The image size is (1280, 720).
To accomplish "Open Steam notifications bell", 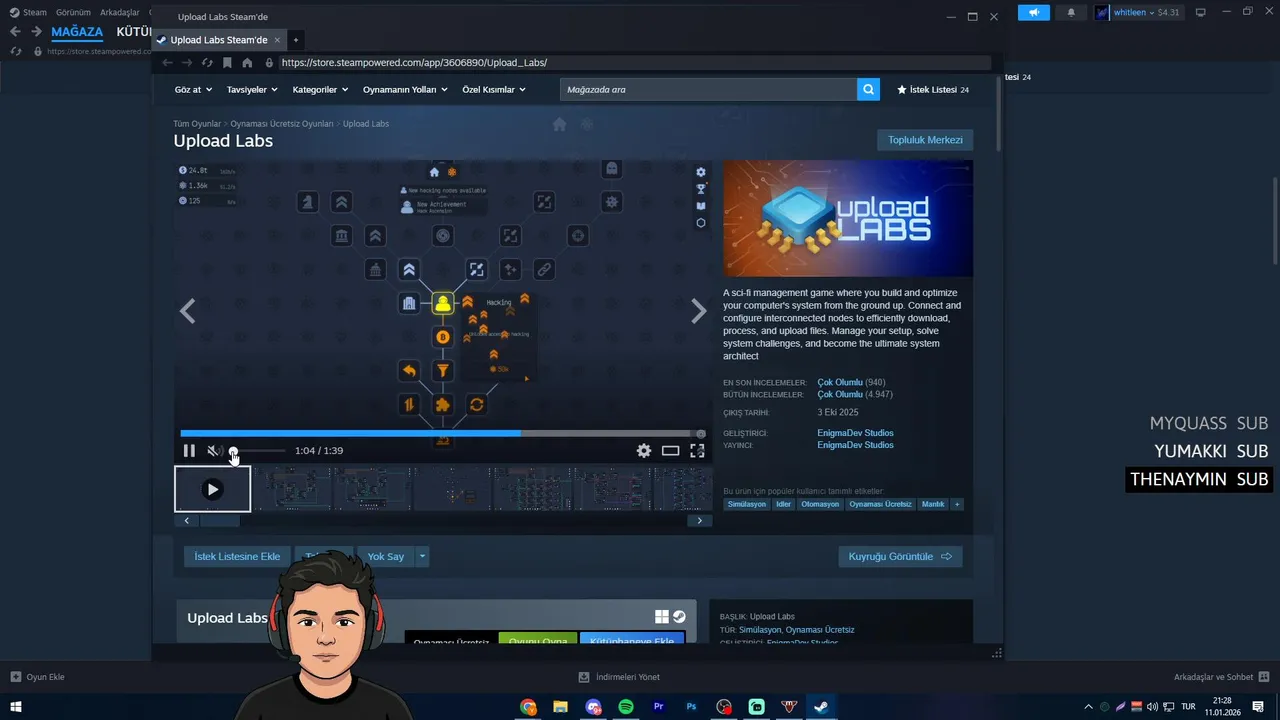I will pos(1071,12).
